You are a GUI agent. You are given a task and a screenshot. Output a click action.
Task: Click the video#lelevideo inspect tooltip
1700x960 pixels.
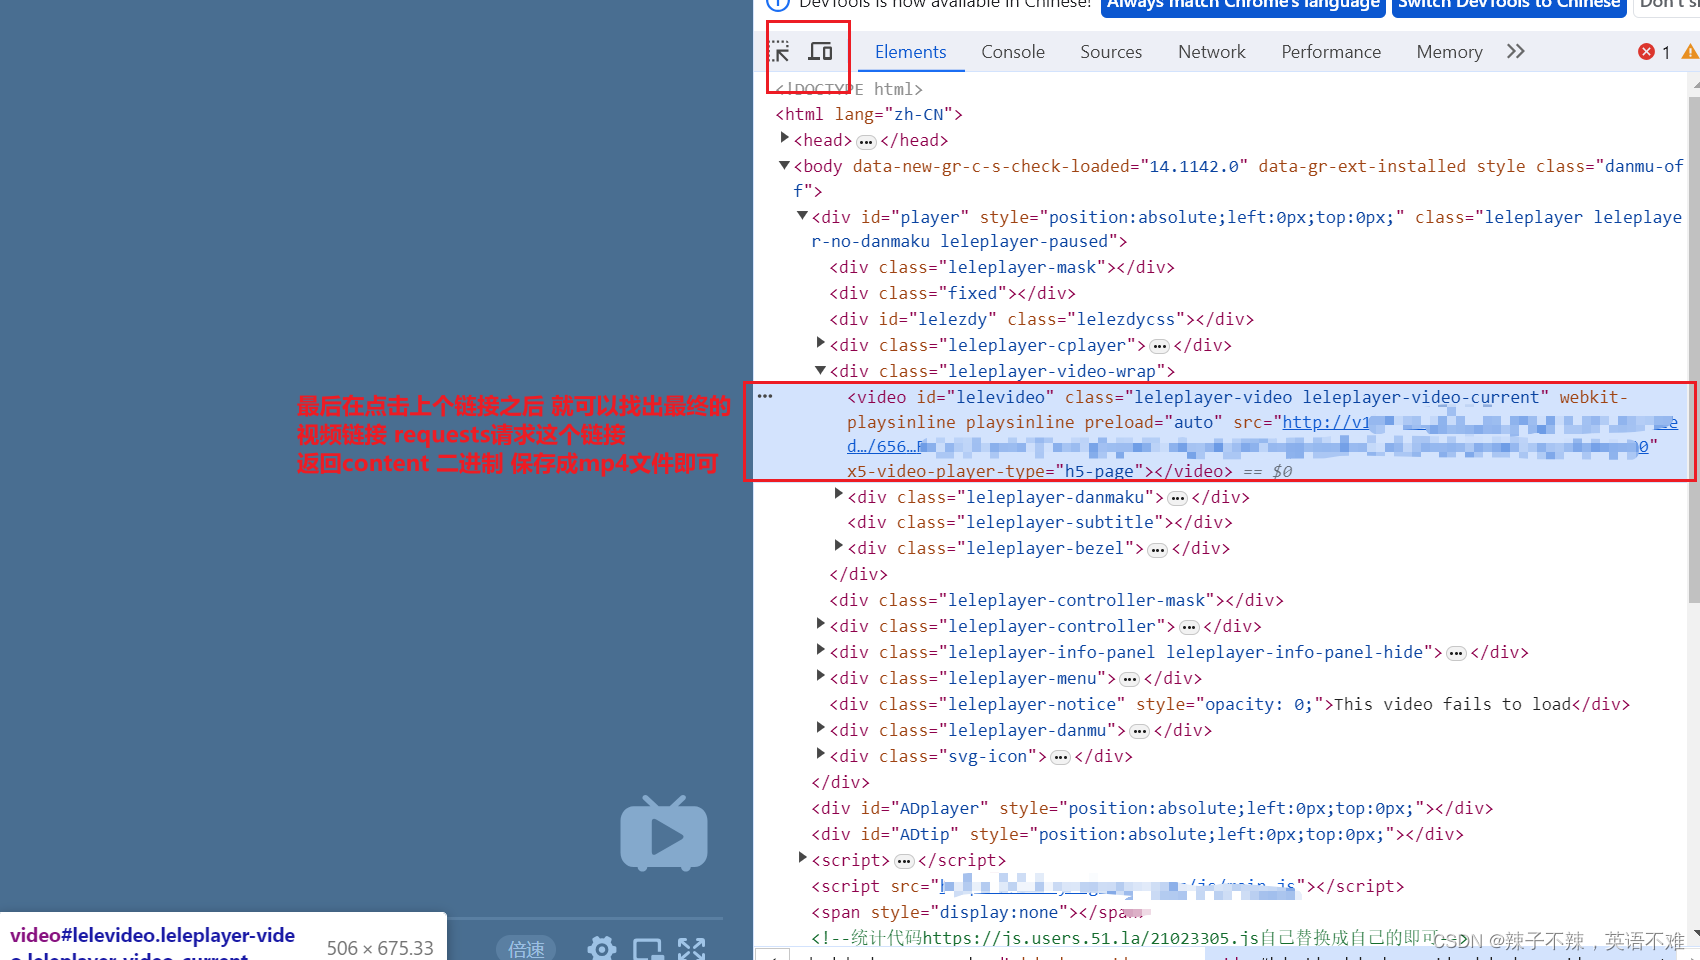coord(223,936)
